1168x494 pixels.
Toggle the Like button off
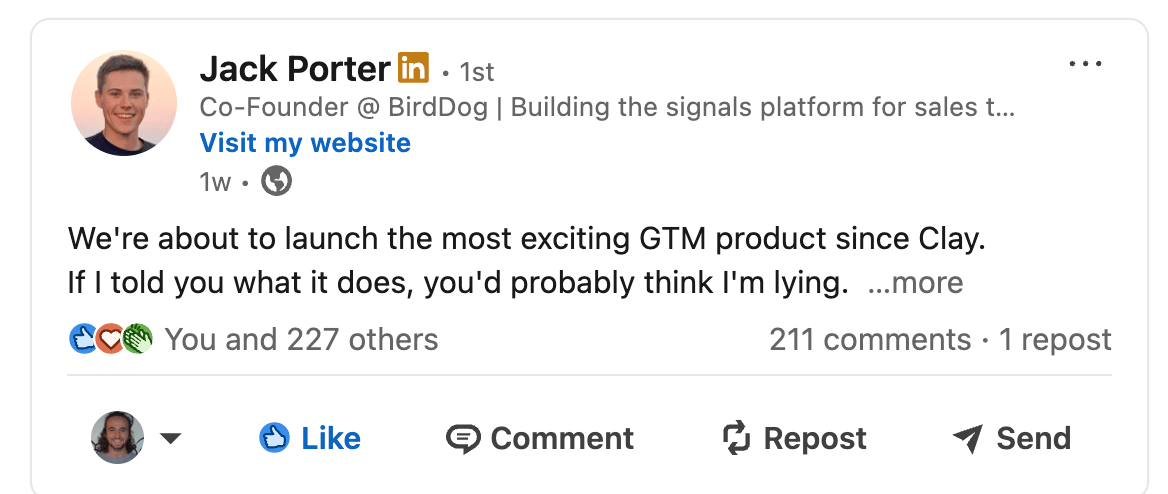pyautogui.click(x=310, y=438)
